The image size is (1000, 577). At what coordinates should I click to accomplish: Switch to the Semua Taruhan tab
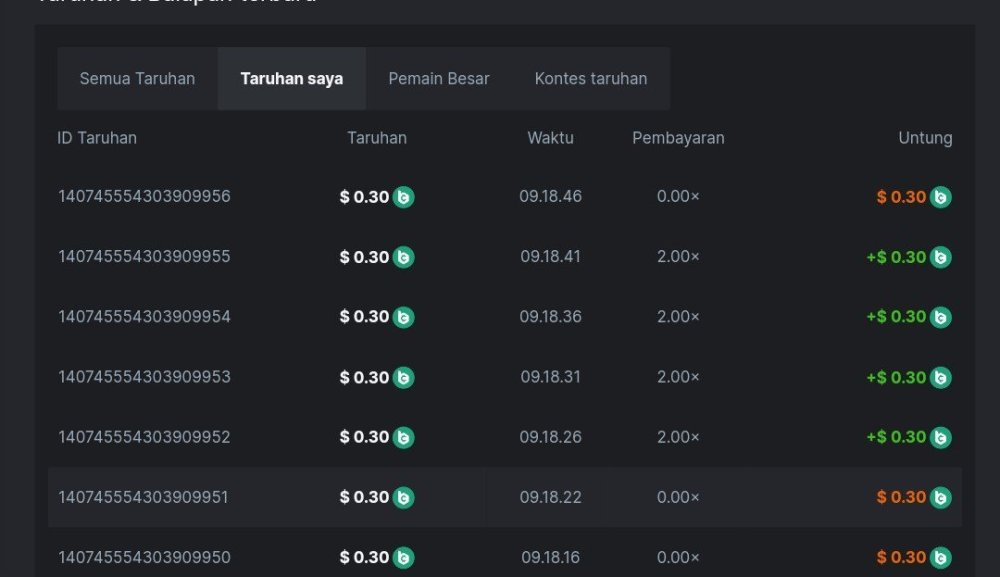point(137,78)
